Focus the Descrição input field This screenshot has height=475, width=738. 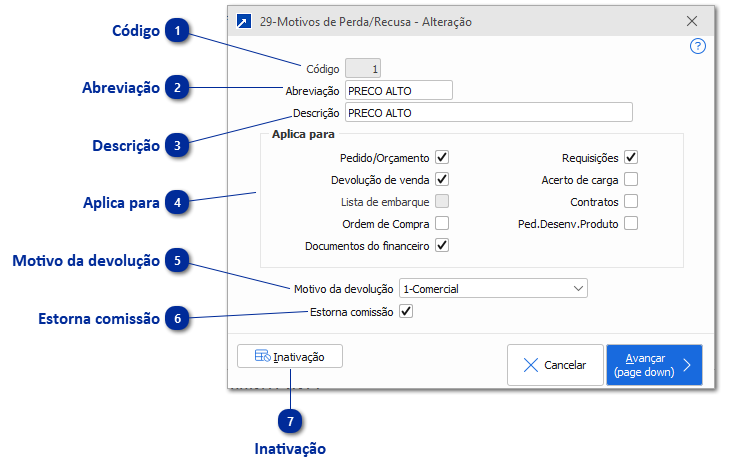(x=488, y=113)
